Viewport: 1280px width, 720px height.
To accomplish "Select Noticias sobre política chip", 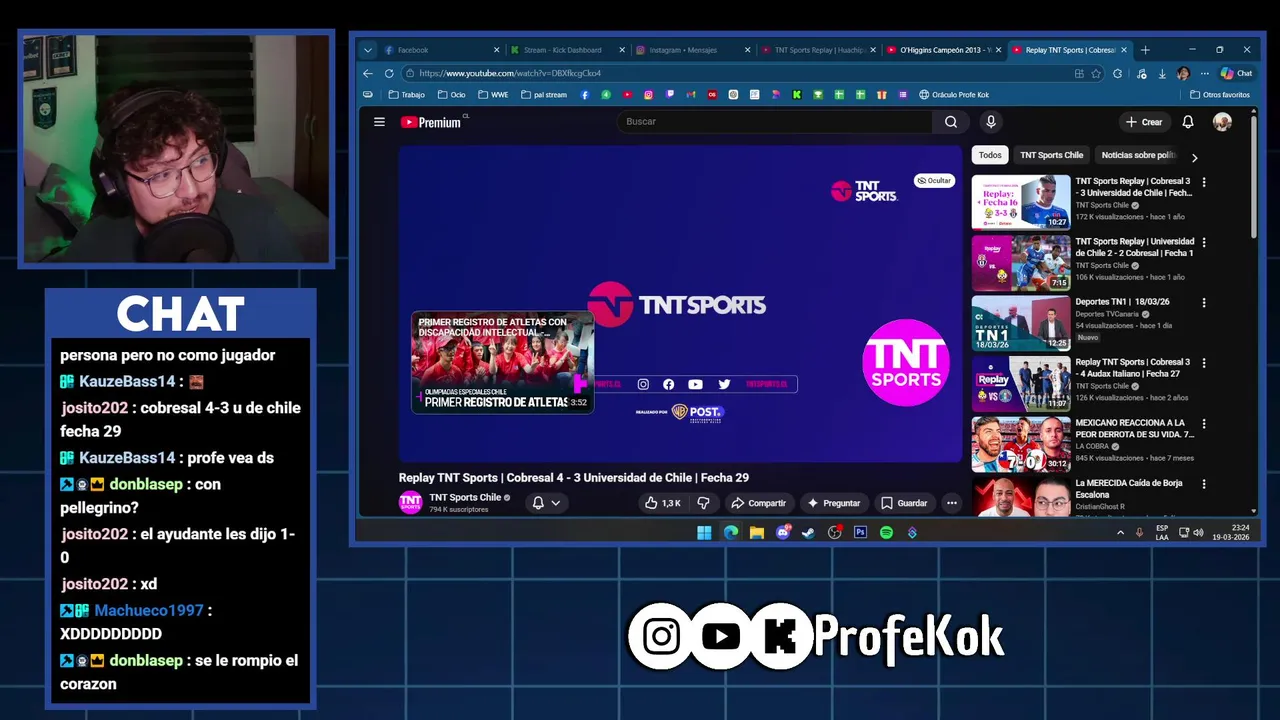I will point(1137,156).
